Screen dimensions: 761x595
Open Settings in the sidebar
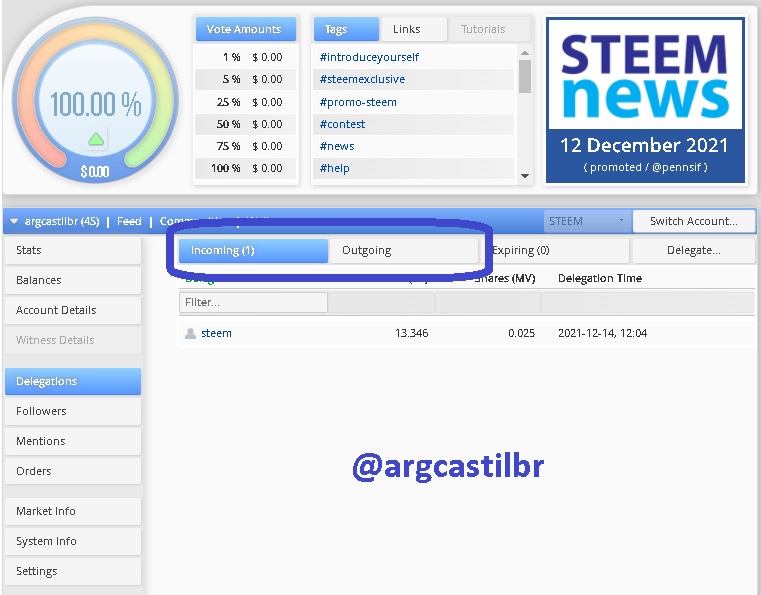tap(73, 571)
